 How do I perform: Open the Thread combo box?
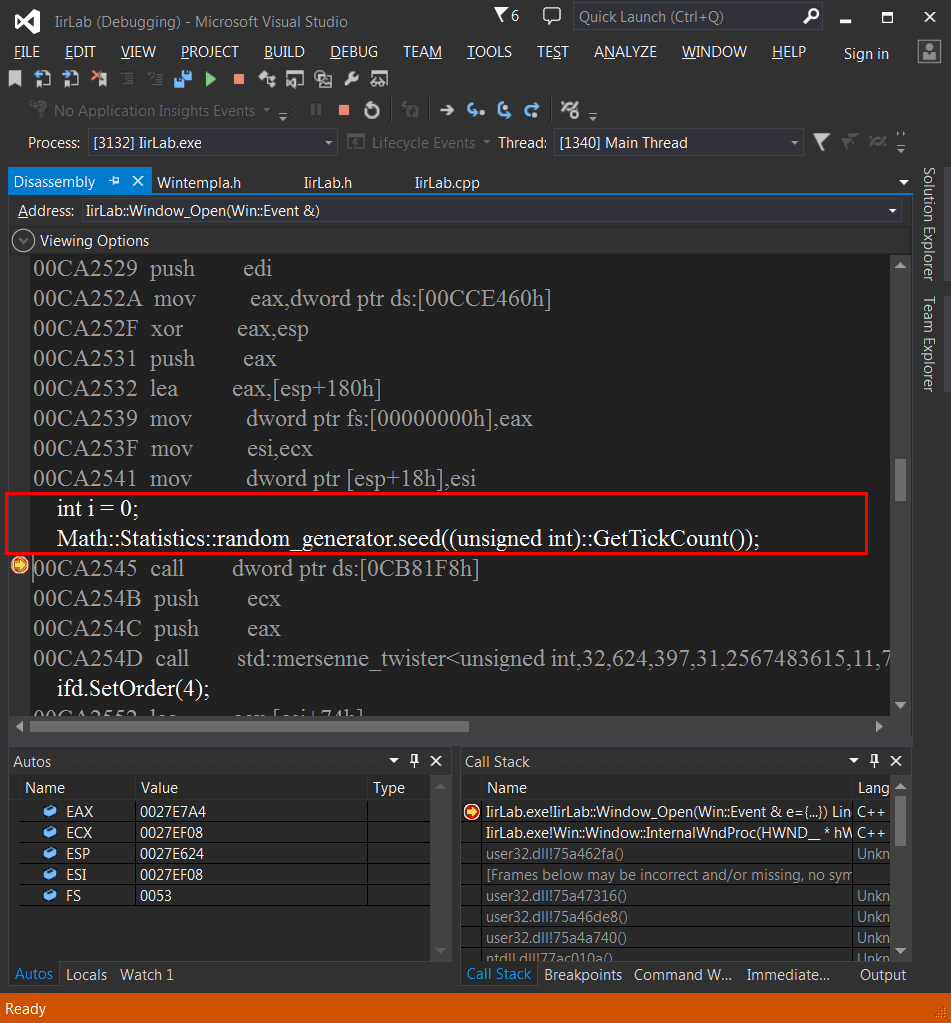pos(678,142)
